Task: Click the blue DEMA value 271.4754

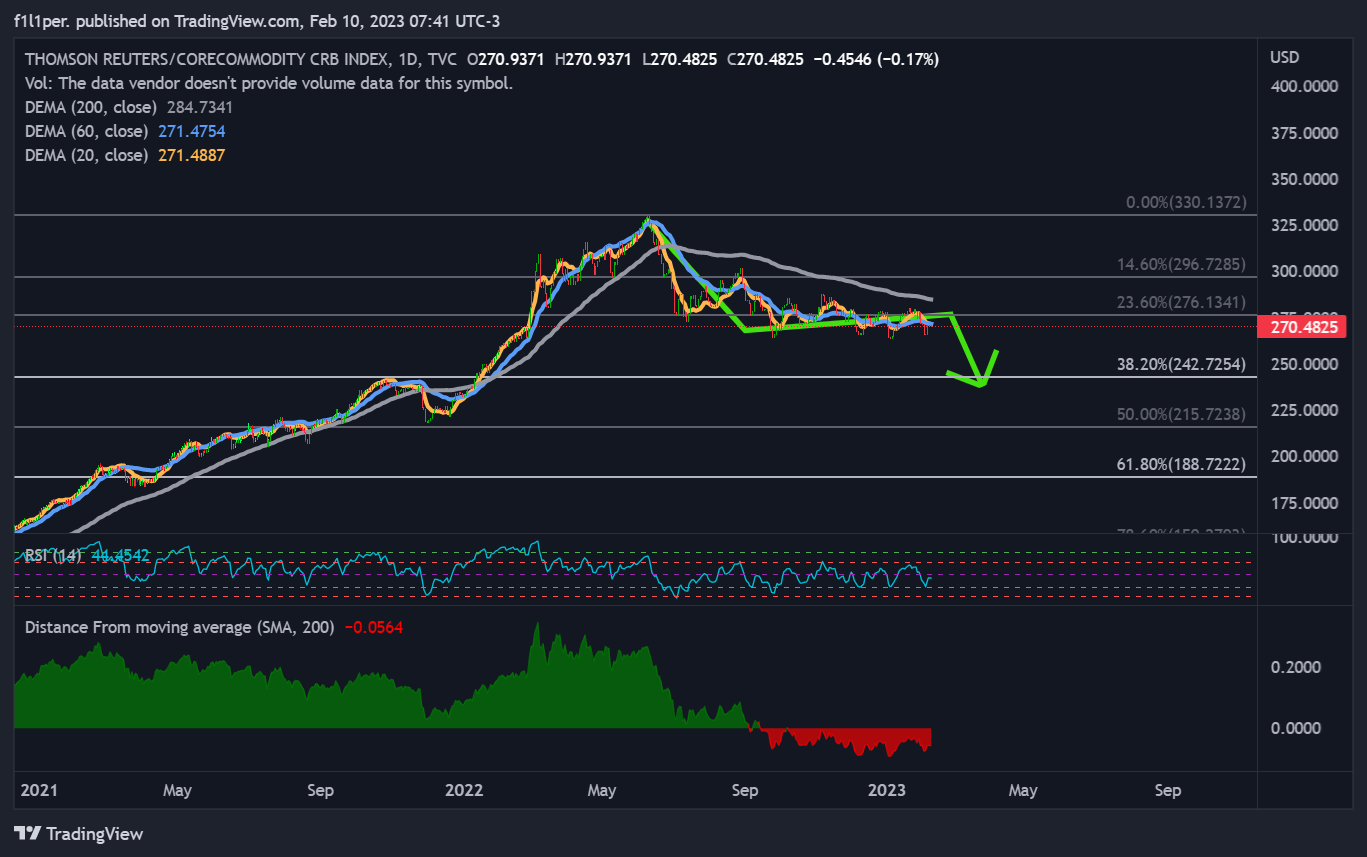Action: [191, 131]
